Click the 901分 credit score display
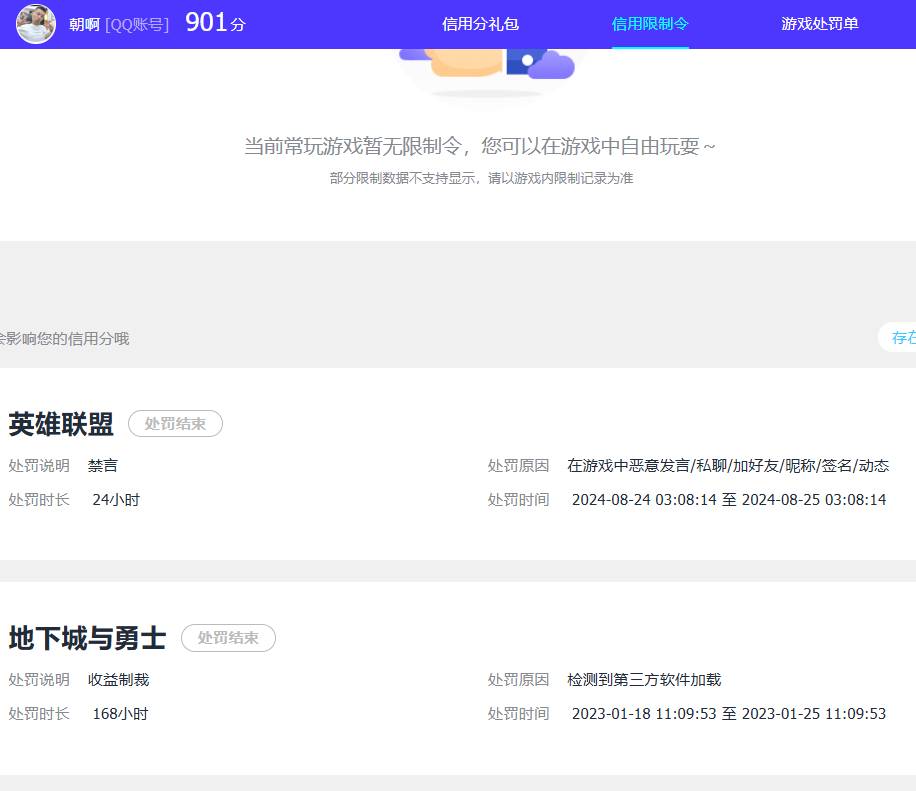 [213, 22]
